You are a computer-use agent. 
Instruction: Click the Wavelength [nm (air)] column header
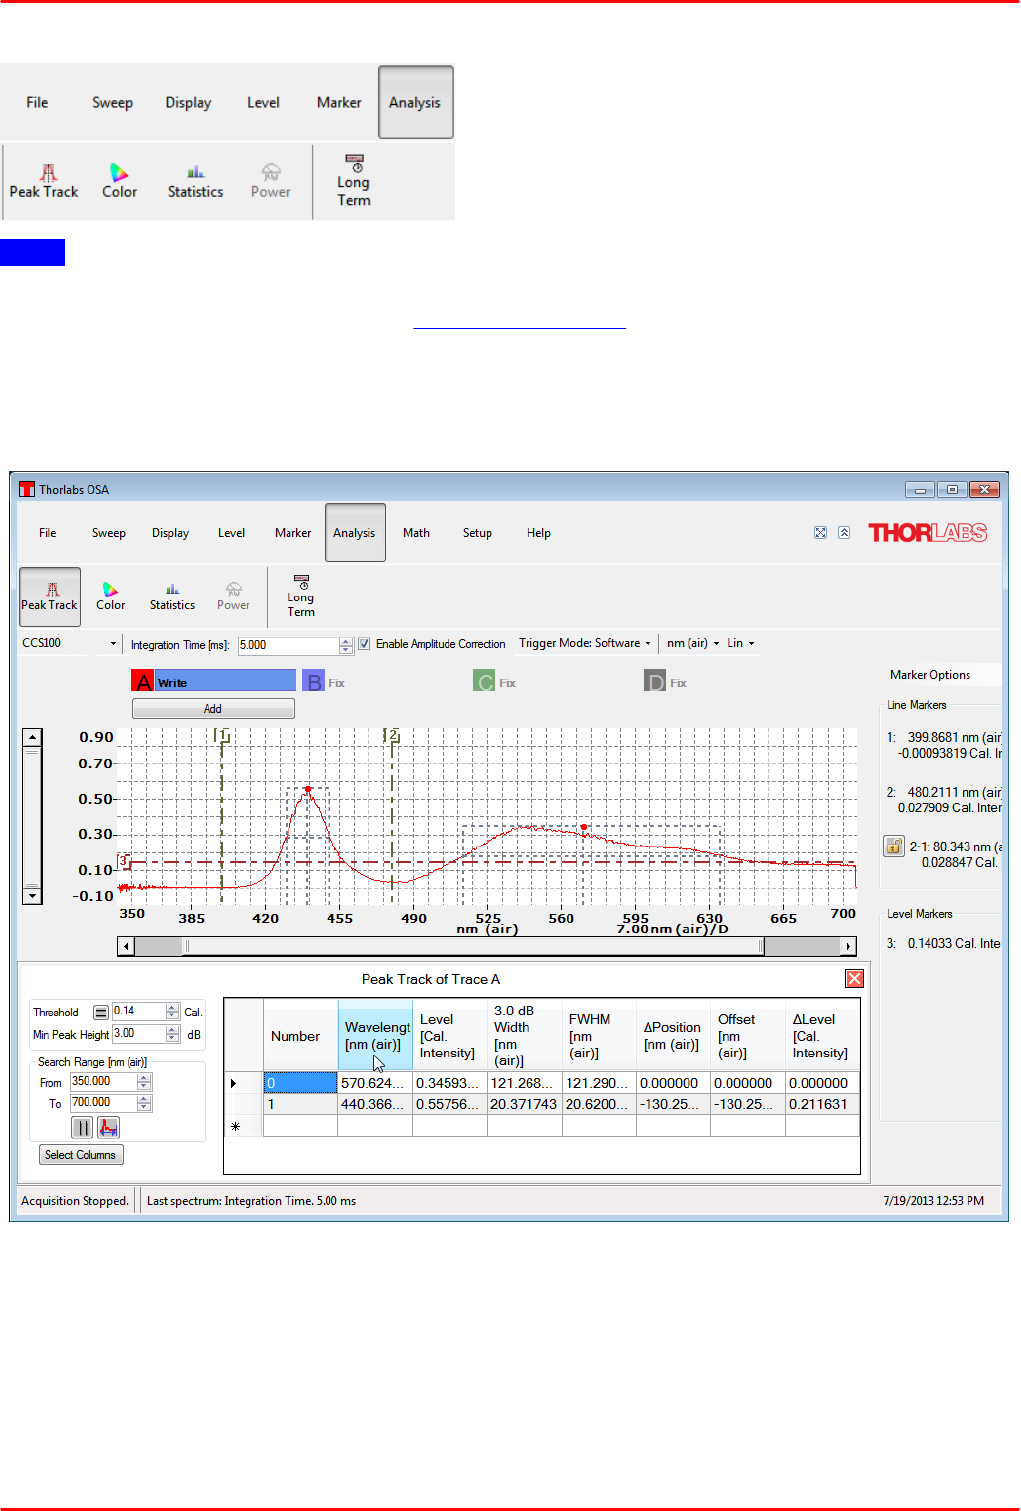[x=375, y=1036]
